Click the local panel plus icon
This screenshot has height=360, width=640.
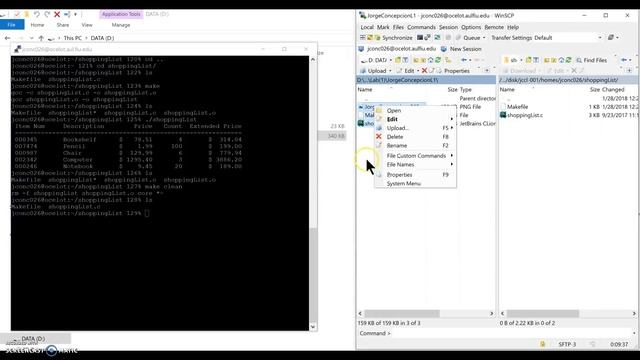click(x=487, y=71)
